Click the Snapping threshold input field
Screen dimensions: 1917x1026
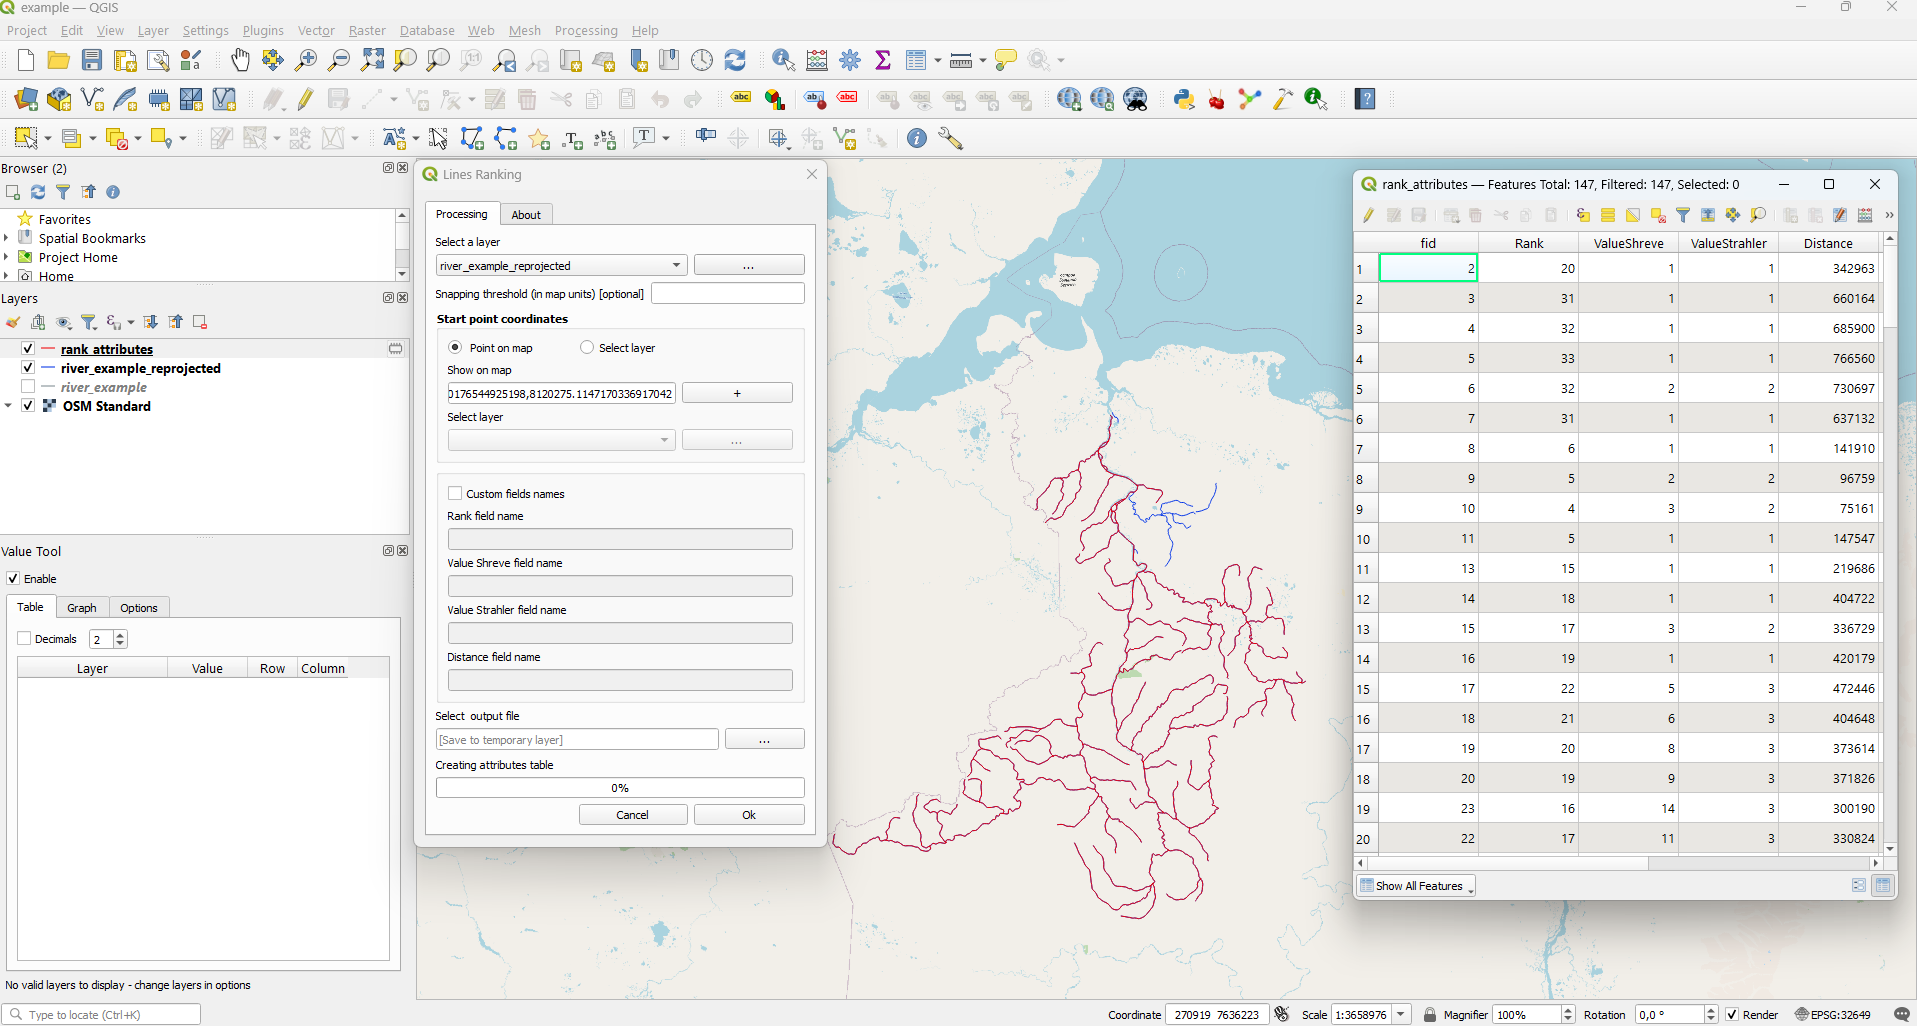pyautogui.click(x=727, y=293)
